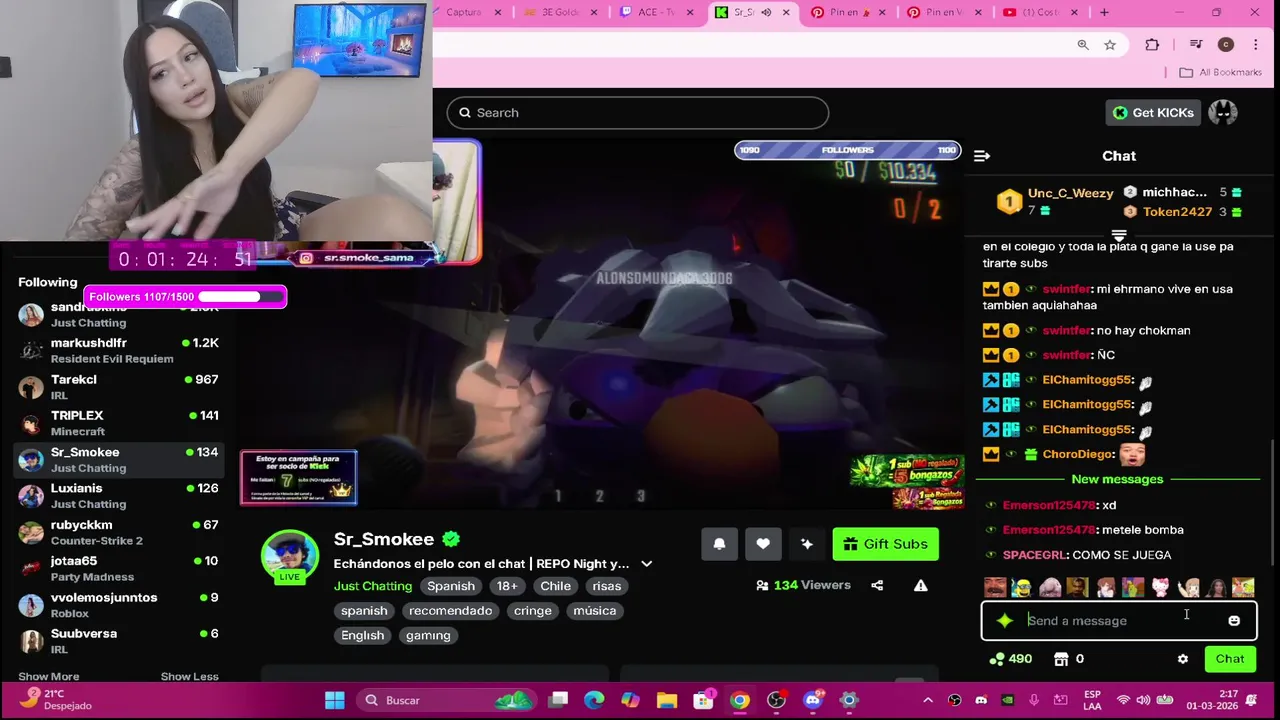1280x720 pixels.
Task: Bookmark this page with the star icon
Action: (1110, 45)
